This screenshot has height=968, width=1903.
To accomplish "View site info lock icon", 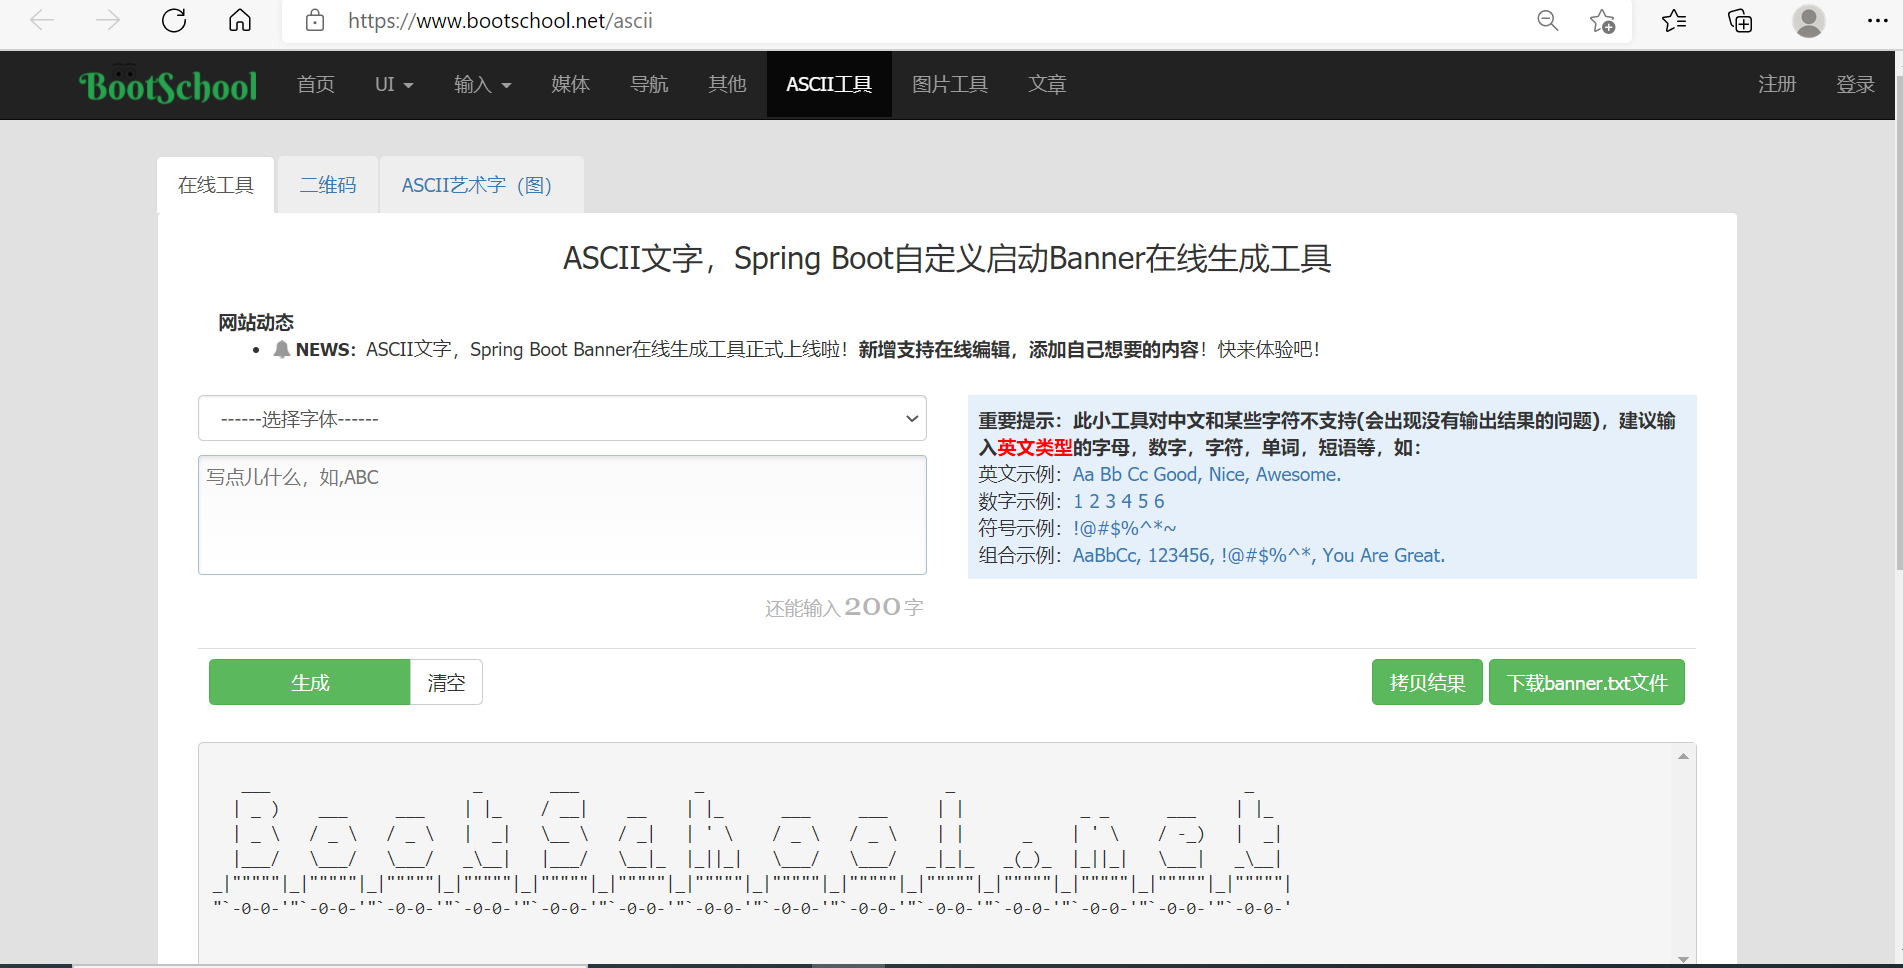I will [315, 21].
